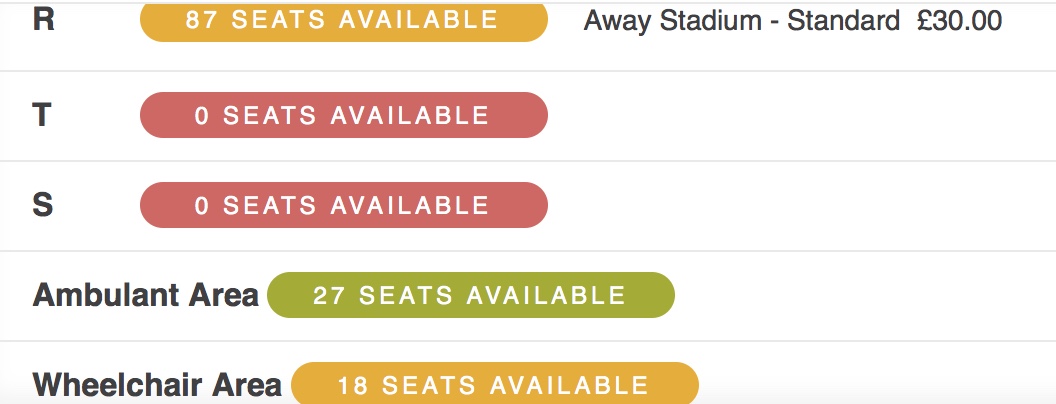Screen dimensions: 1056x404
Task: Select the block S row label
Action: pyautogui.click(x=42, y=205)
